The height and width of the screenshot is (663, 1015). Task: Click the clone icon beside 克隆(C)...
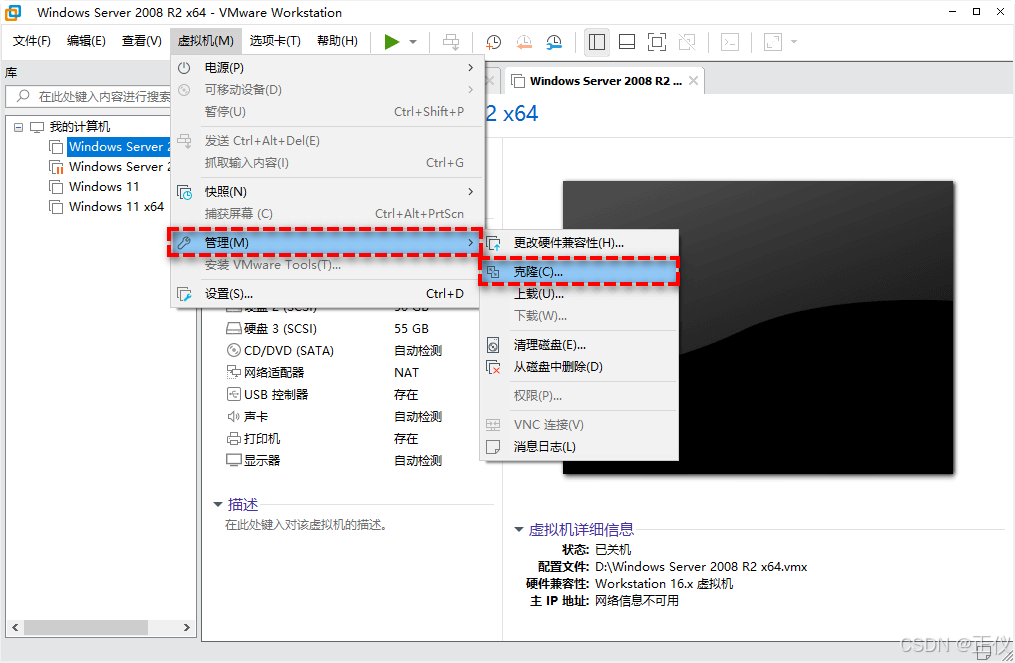493,272
